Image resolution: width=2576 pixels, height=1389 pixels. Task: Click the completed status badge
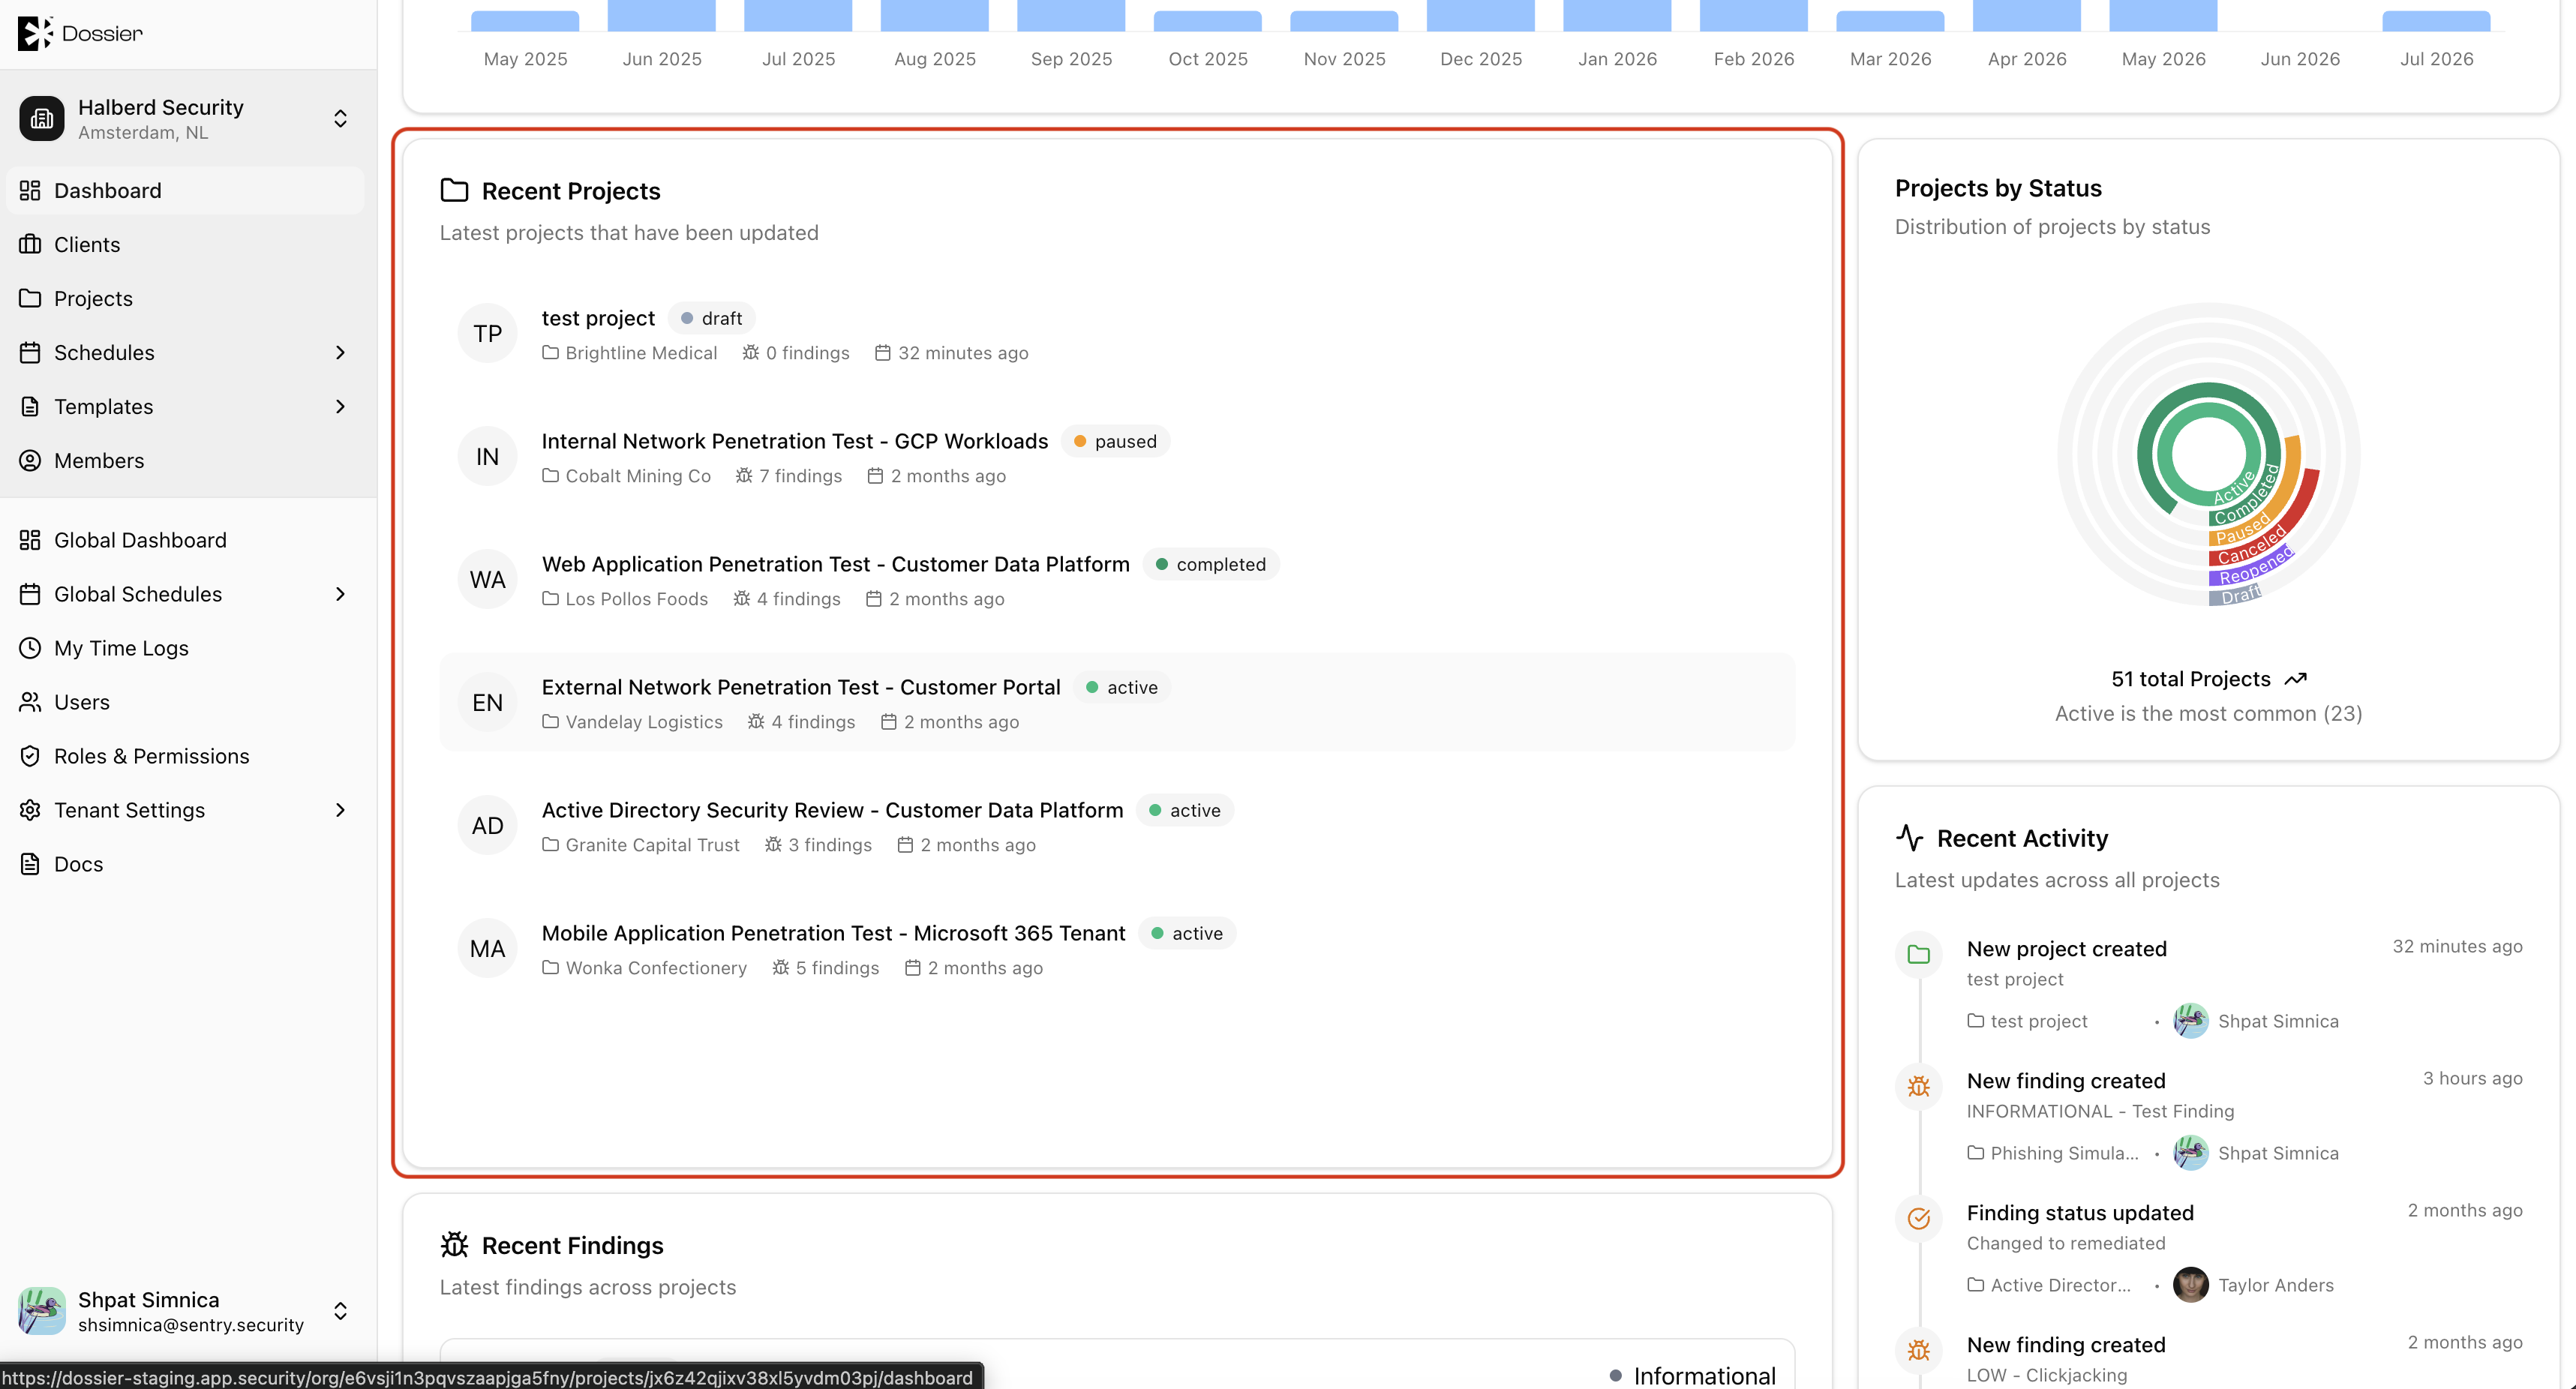pyautogui.click(x=1211, y=564)
